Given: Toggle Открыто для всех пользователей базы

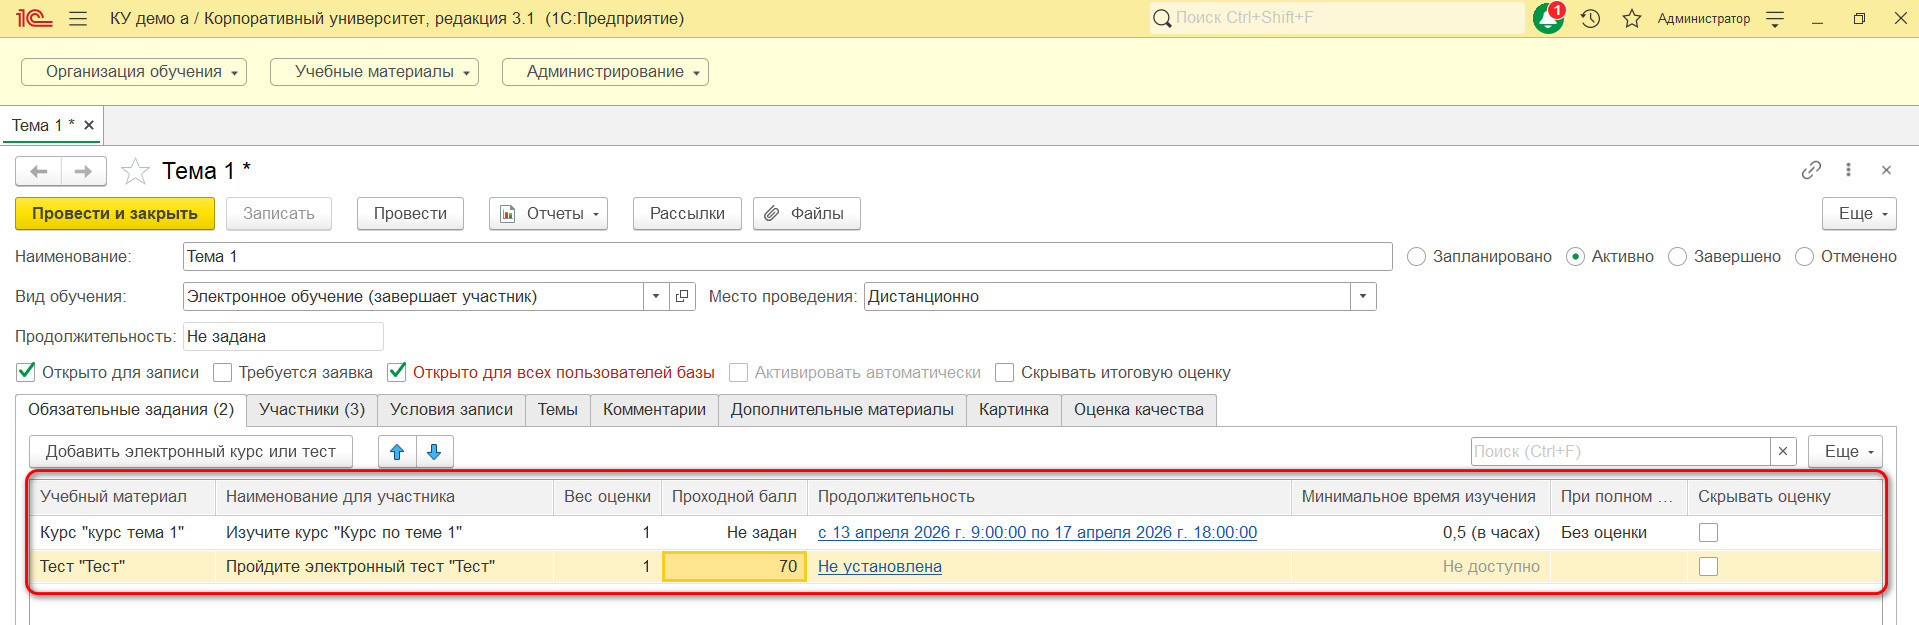Looking at the screenshot, I should coord(398,372).
